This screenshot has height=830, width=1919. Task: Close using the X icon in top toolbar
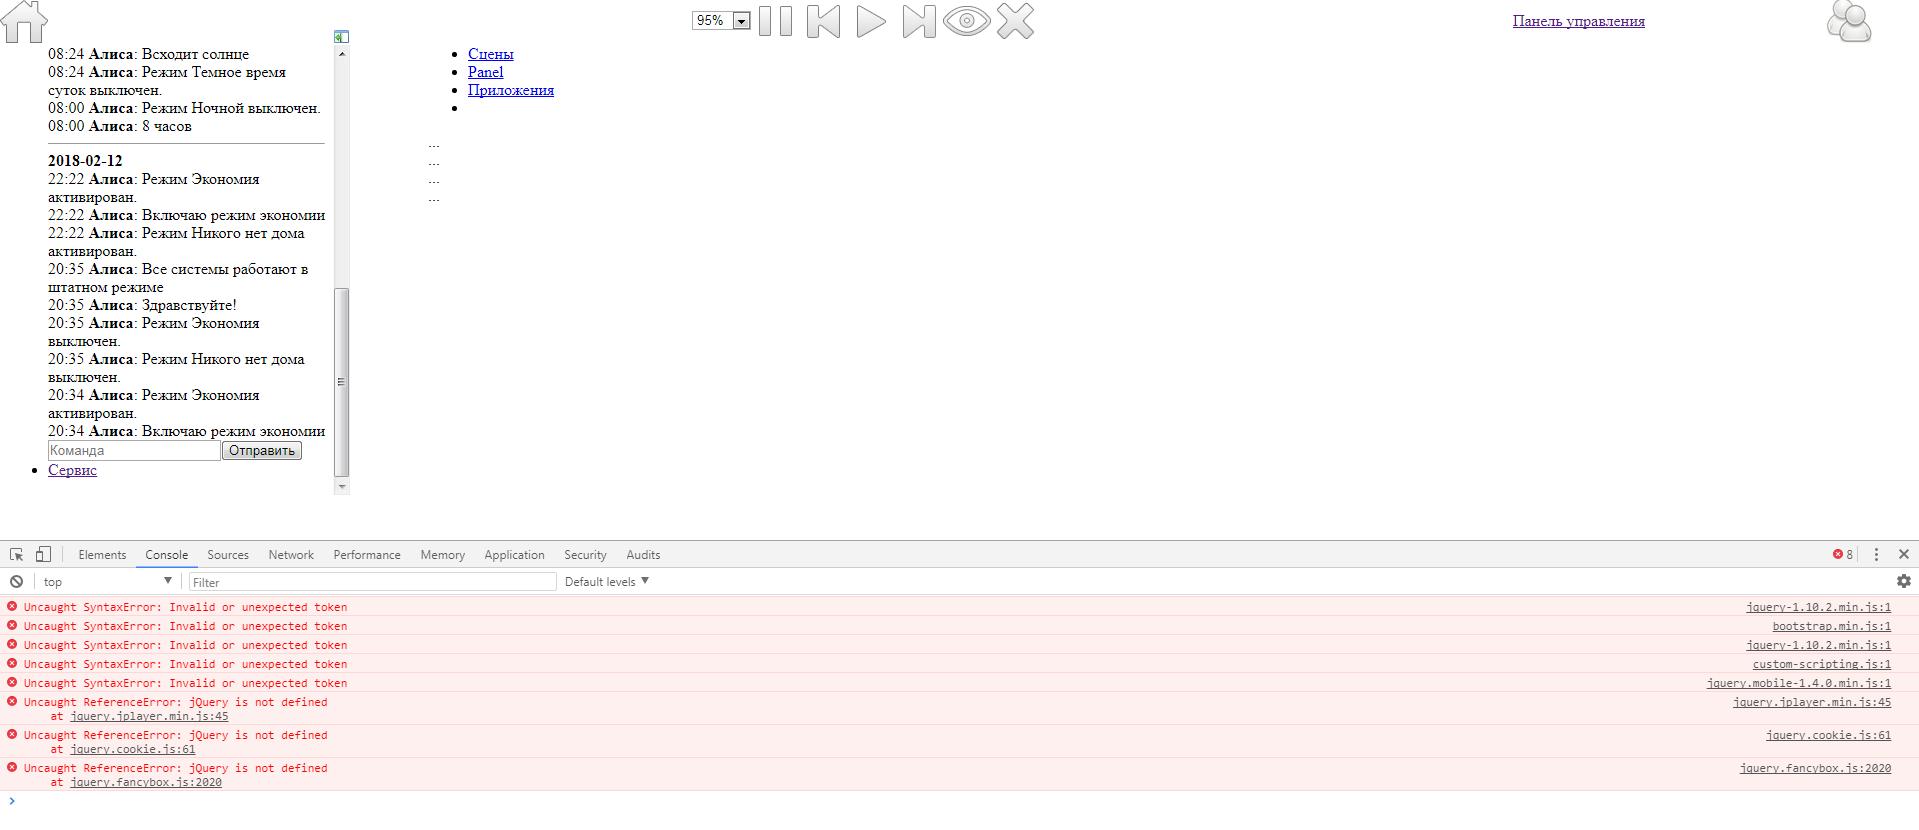pos(1015,21)
